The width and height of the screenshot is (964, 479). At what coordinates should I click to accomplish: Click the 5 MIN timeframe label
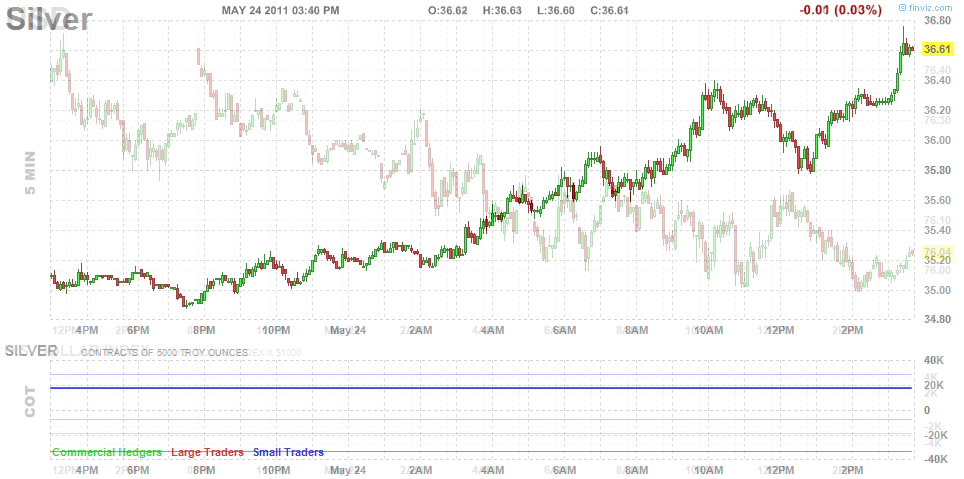point(29,176)
